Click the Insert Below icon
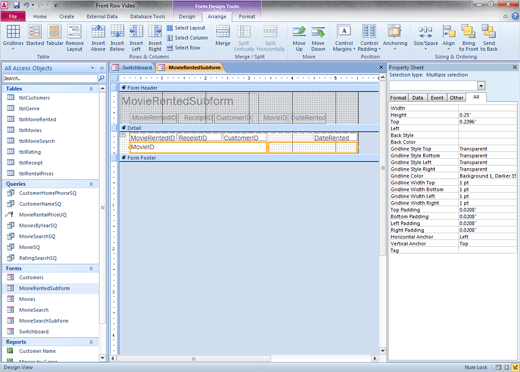The image size is (520, 372). (117, 32)
